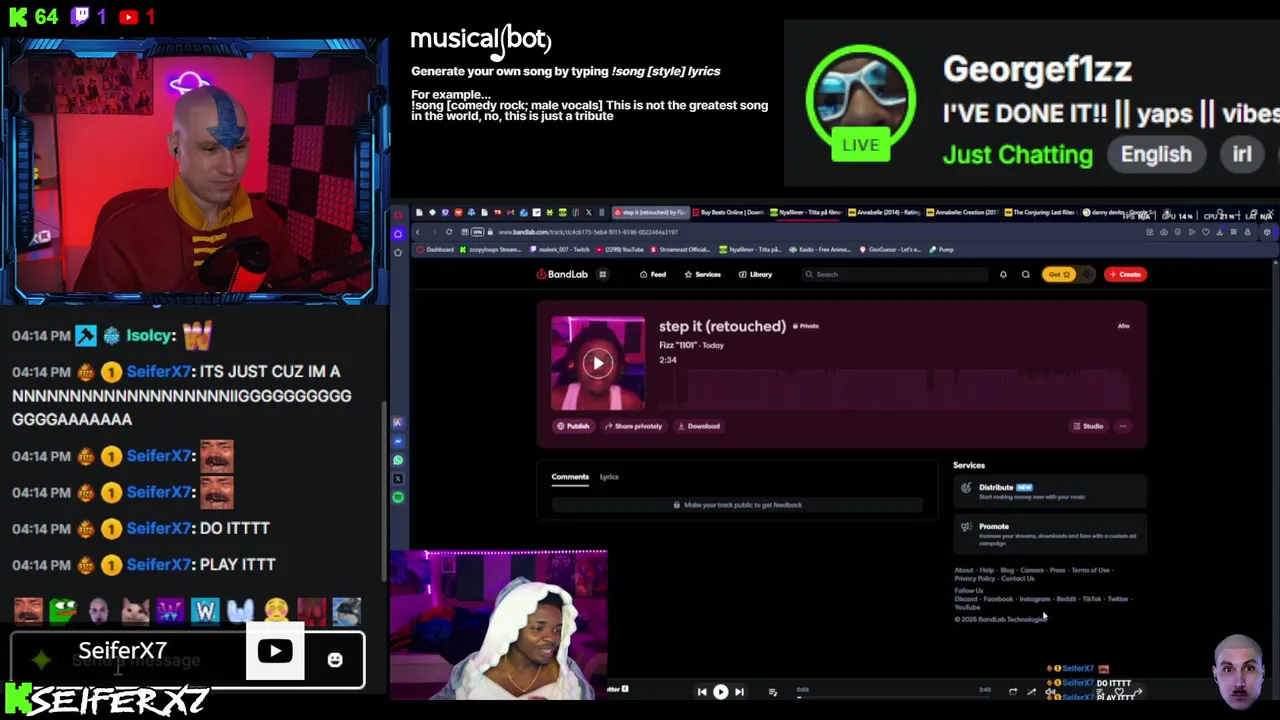Screen dimensions: 1280x720
Task: Click the previous track button in player
Action: coord(702,692)
